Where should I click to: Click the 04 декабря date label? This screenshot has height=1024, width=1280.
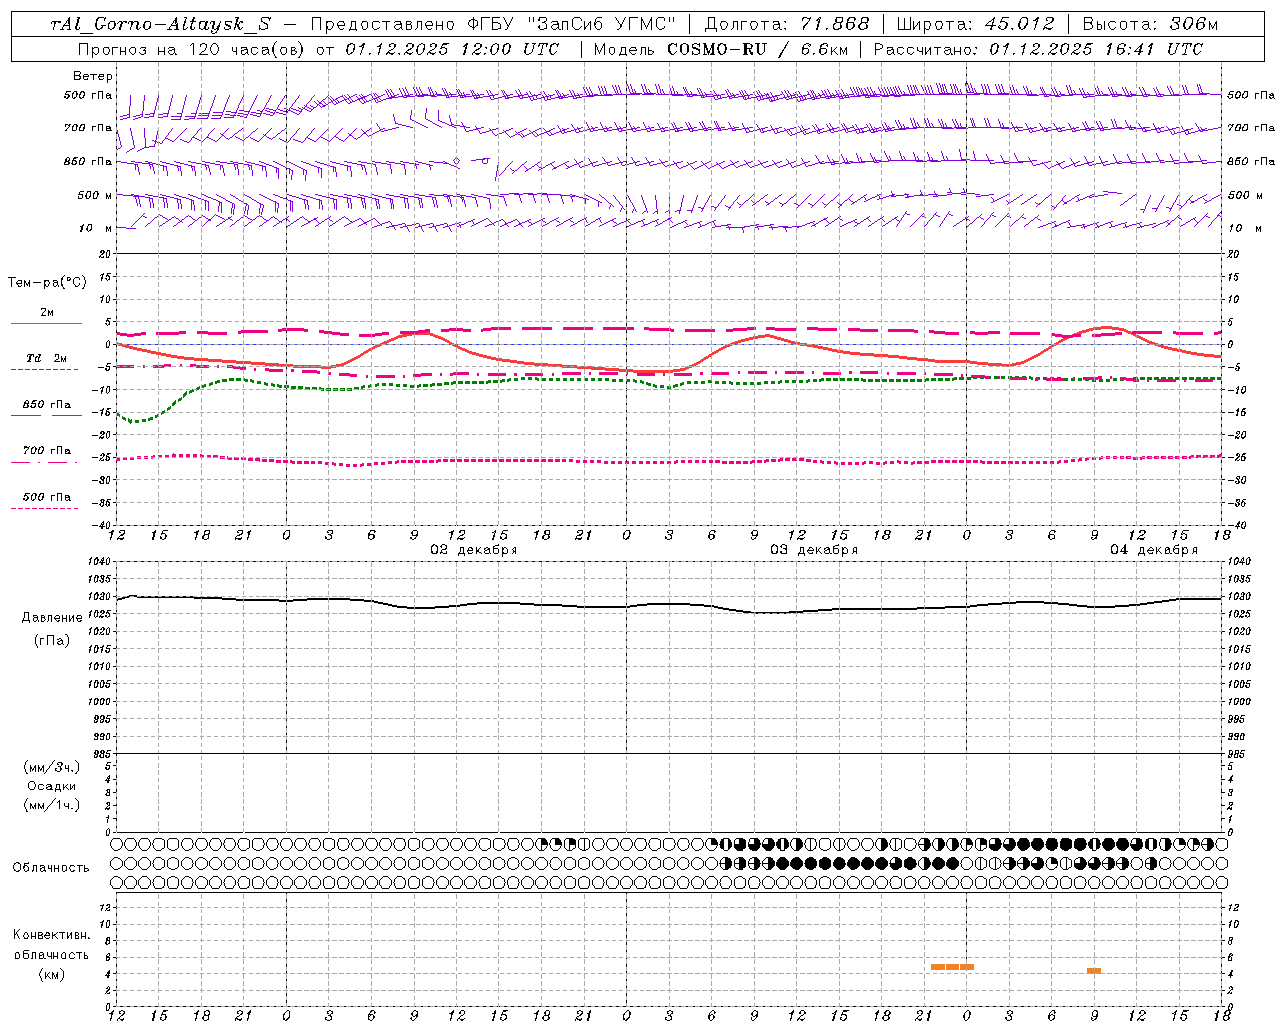pos(1154,550)
